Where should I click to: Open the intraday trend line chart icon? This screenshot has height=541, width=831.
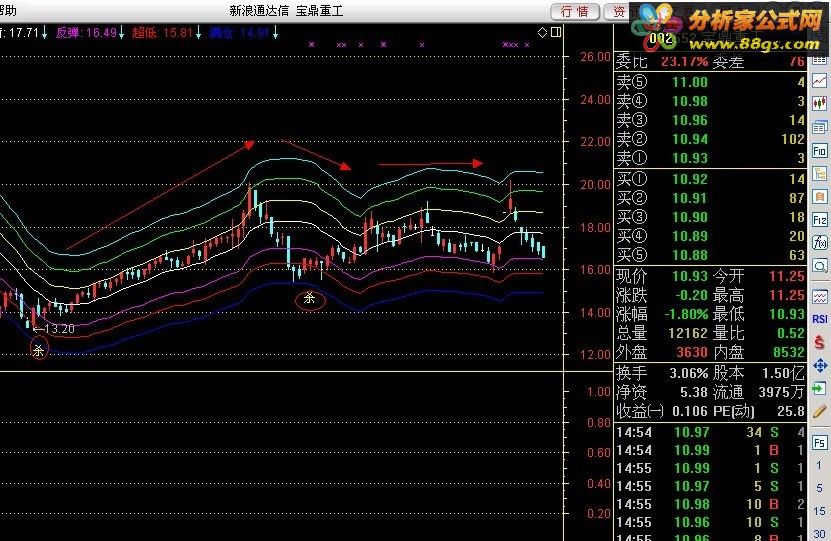[x=819, y=81]
